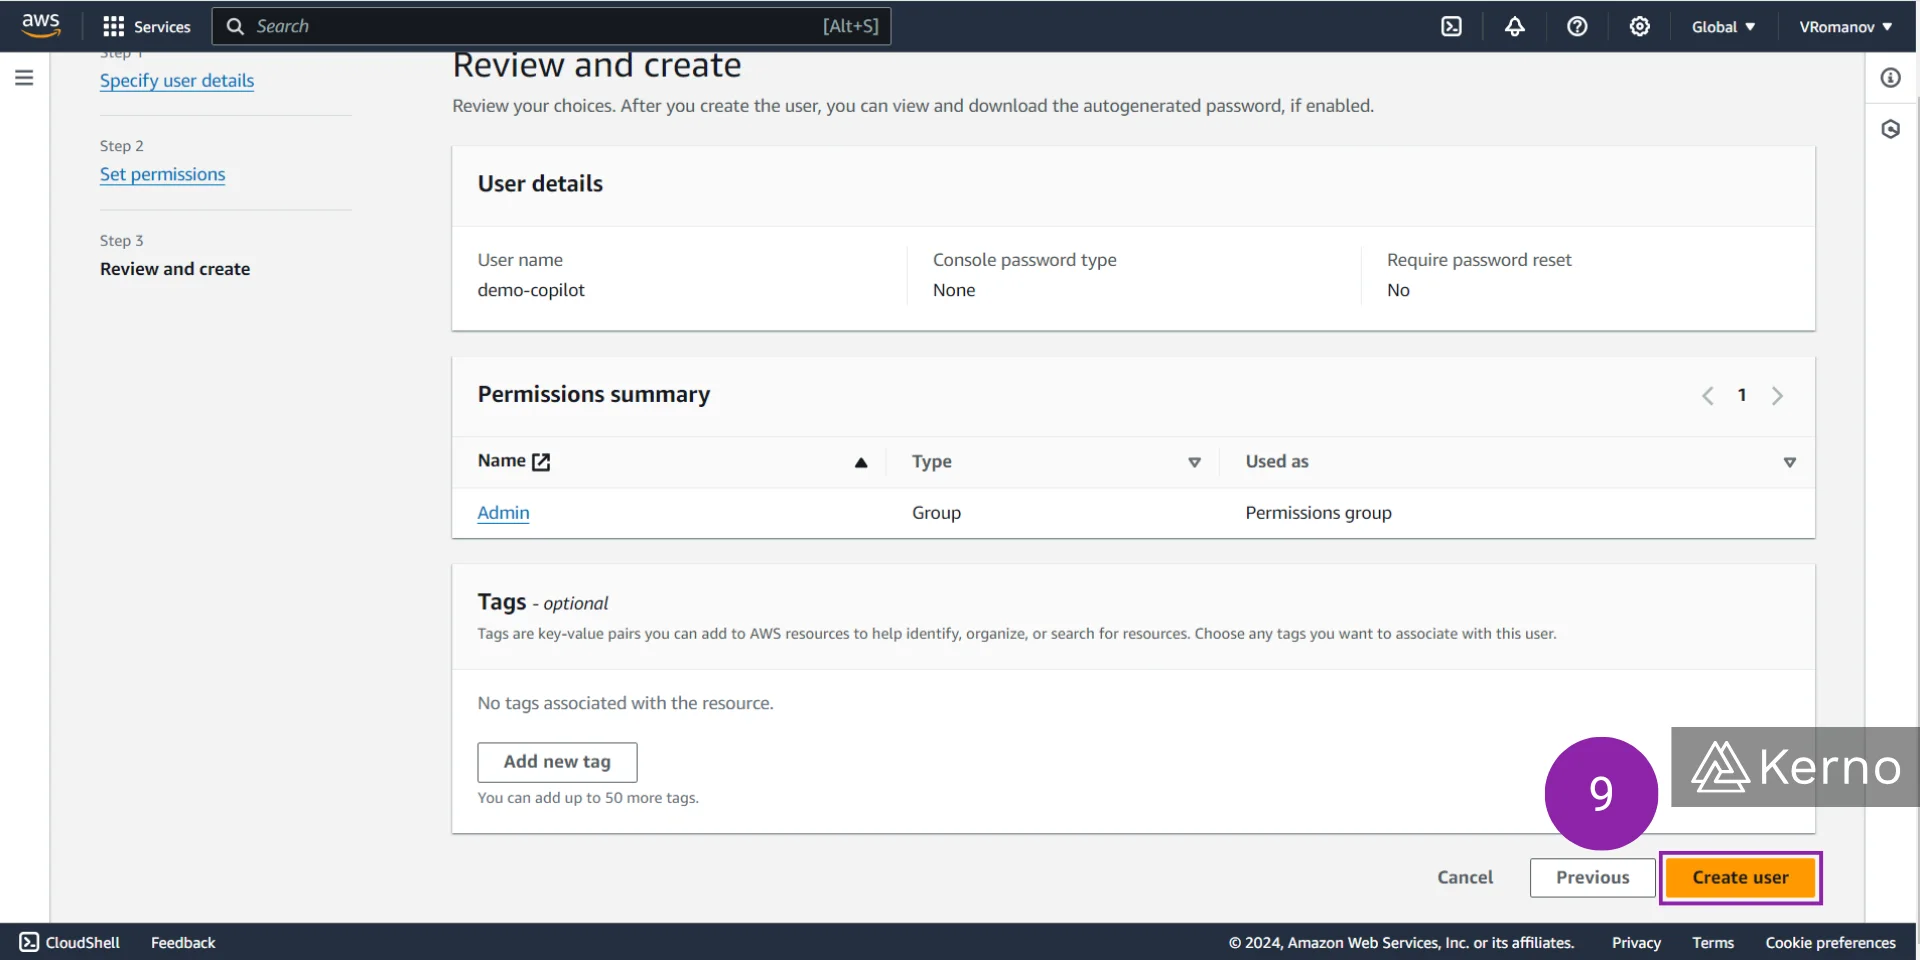Open Amazon Q from the right sidebar

click(x=1890, y=129)
